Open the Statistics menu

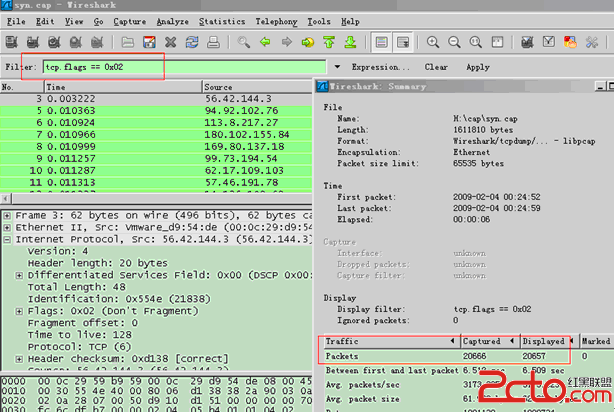222,22
